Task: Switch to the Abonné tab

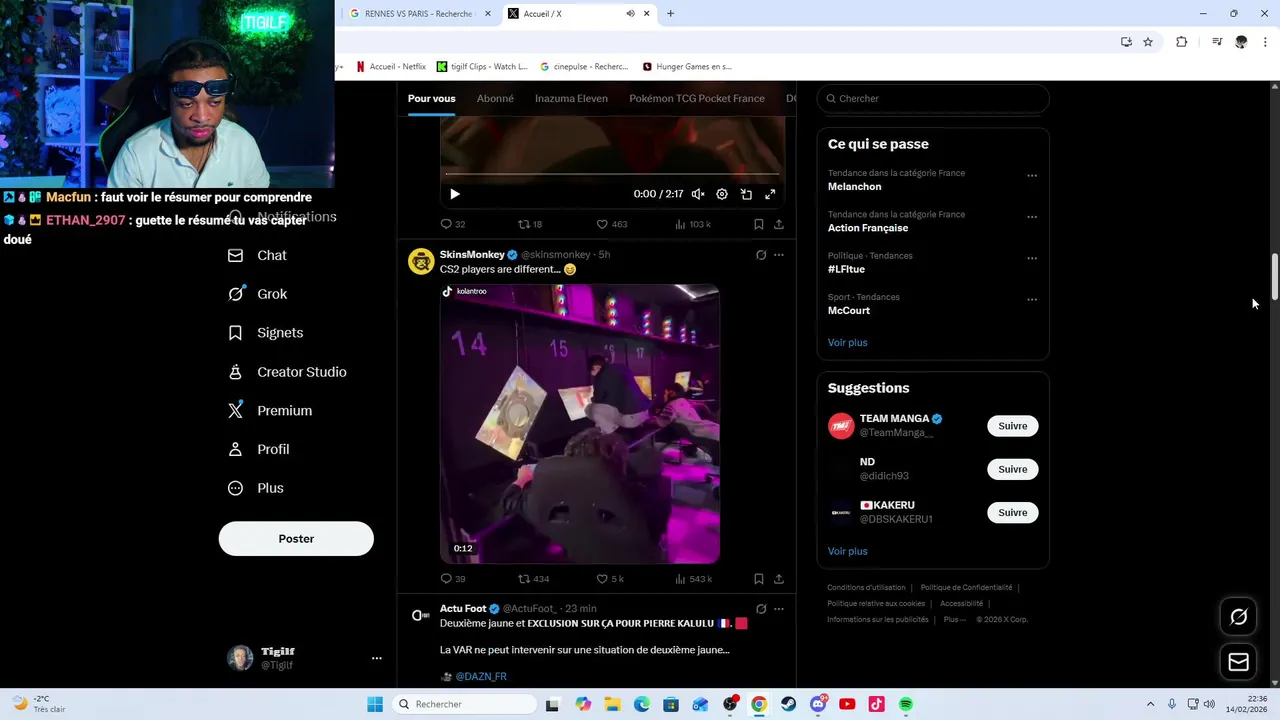Action: pyautogui.click(x=495, y=98)
